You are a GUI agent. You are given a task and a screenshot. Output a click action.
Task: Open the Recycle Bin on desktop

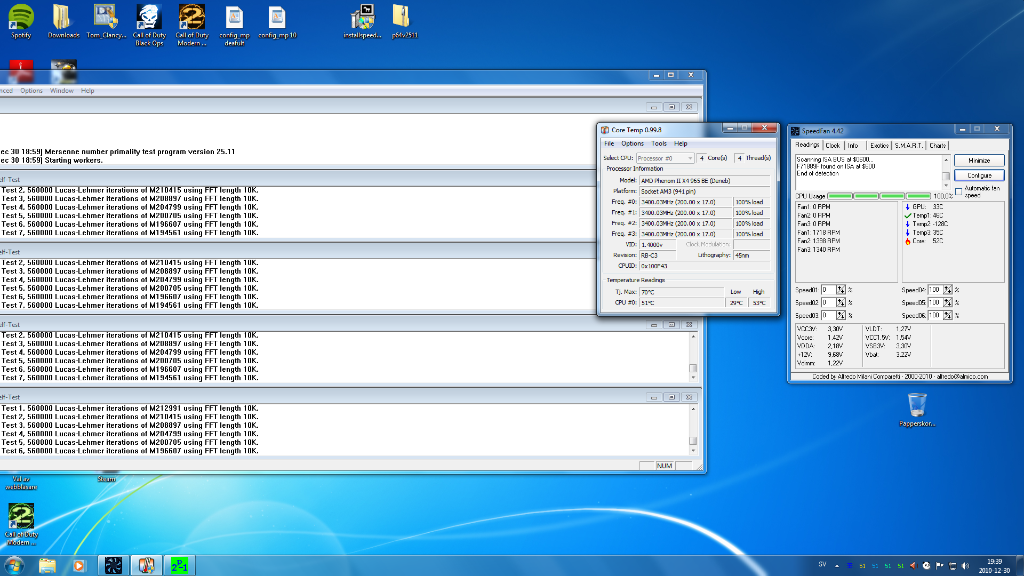pos(916,406)
